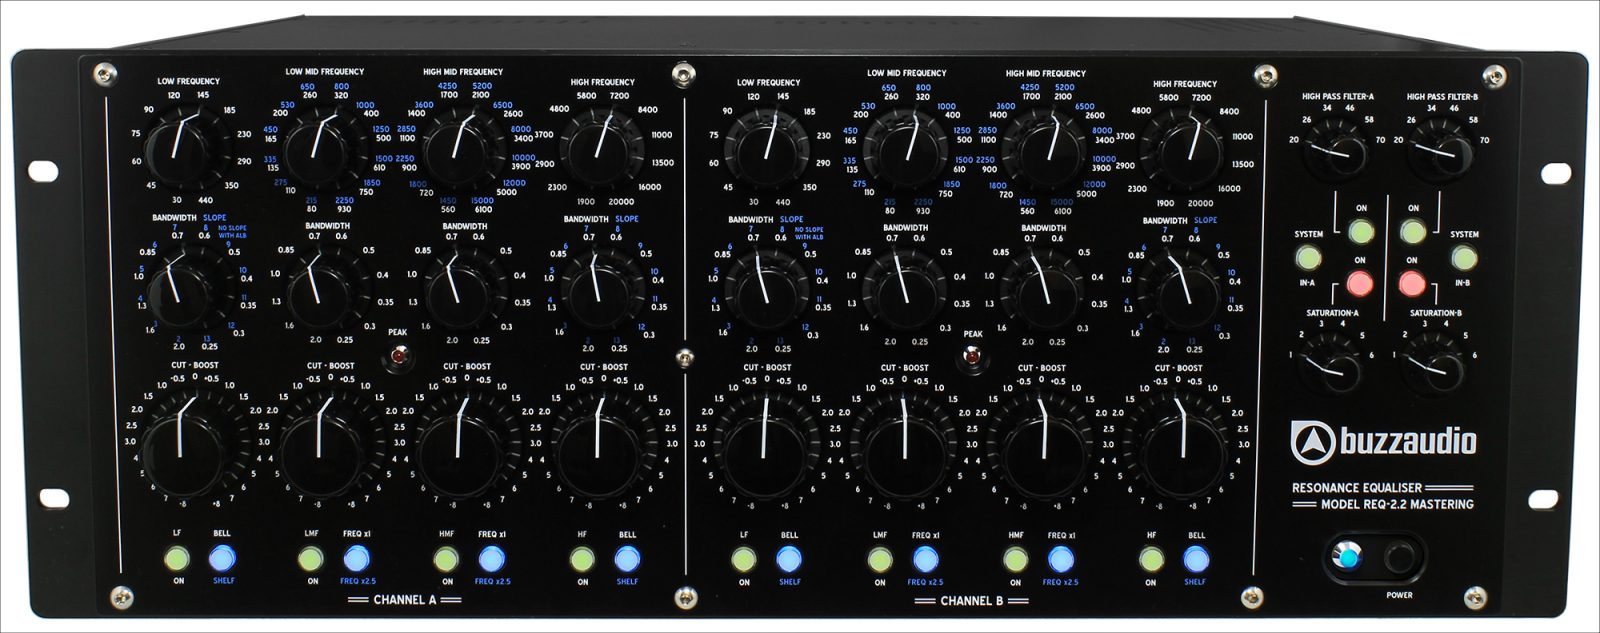This screenshot has width=1600, height=633.
Task: Click Channel B low band Cut-Boost knob
Action: pos(764,443)
